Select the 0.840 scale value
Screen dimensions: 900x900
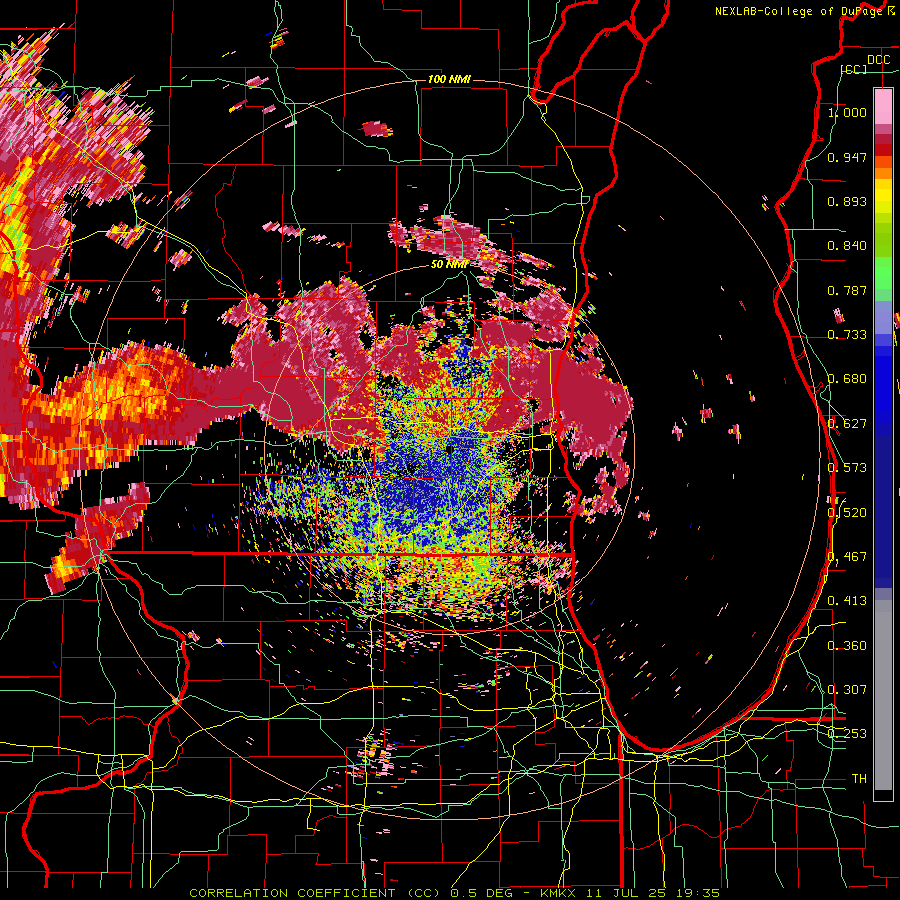click(847, 246)
